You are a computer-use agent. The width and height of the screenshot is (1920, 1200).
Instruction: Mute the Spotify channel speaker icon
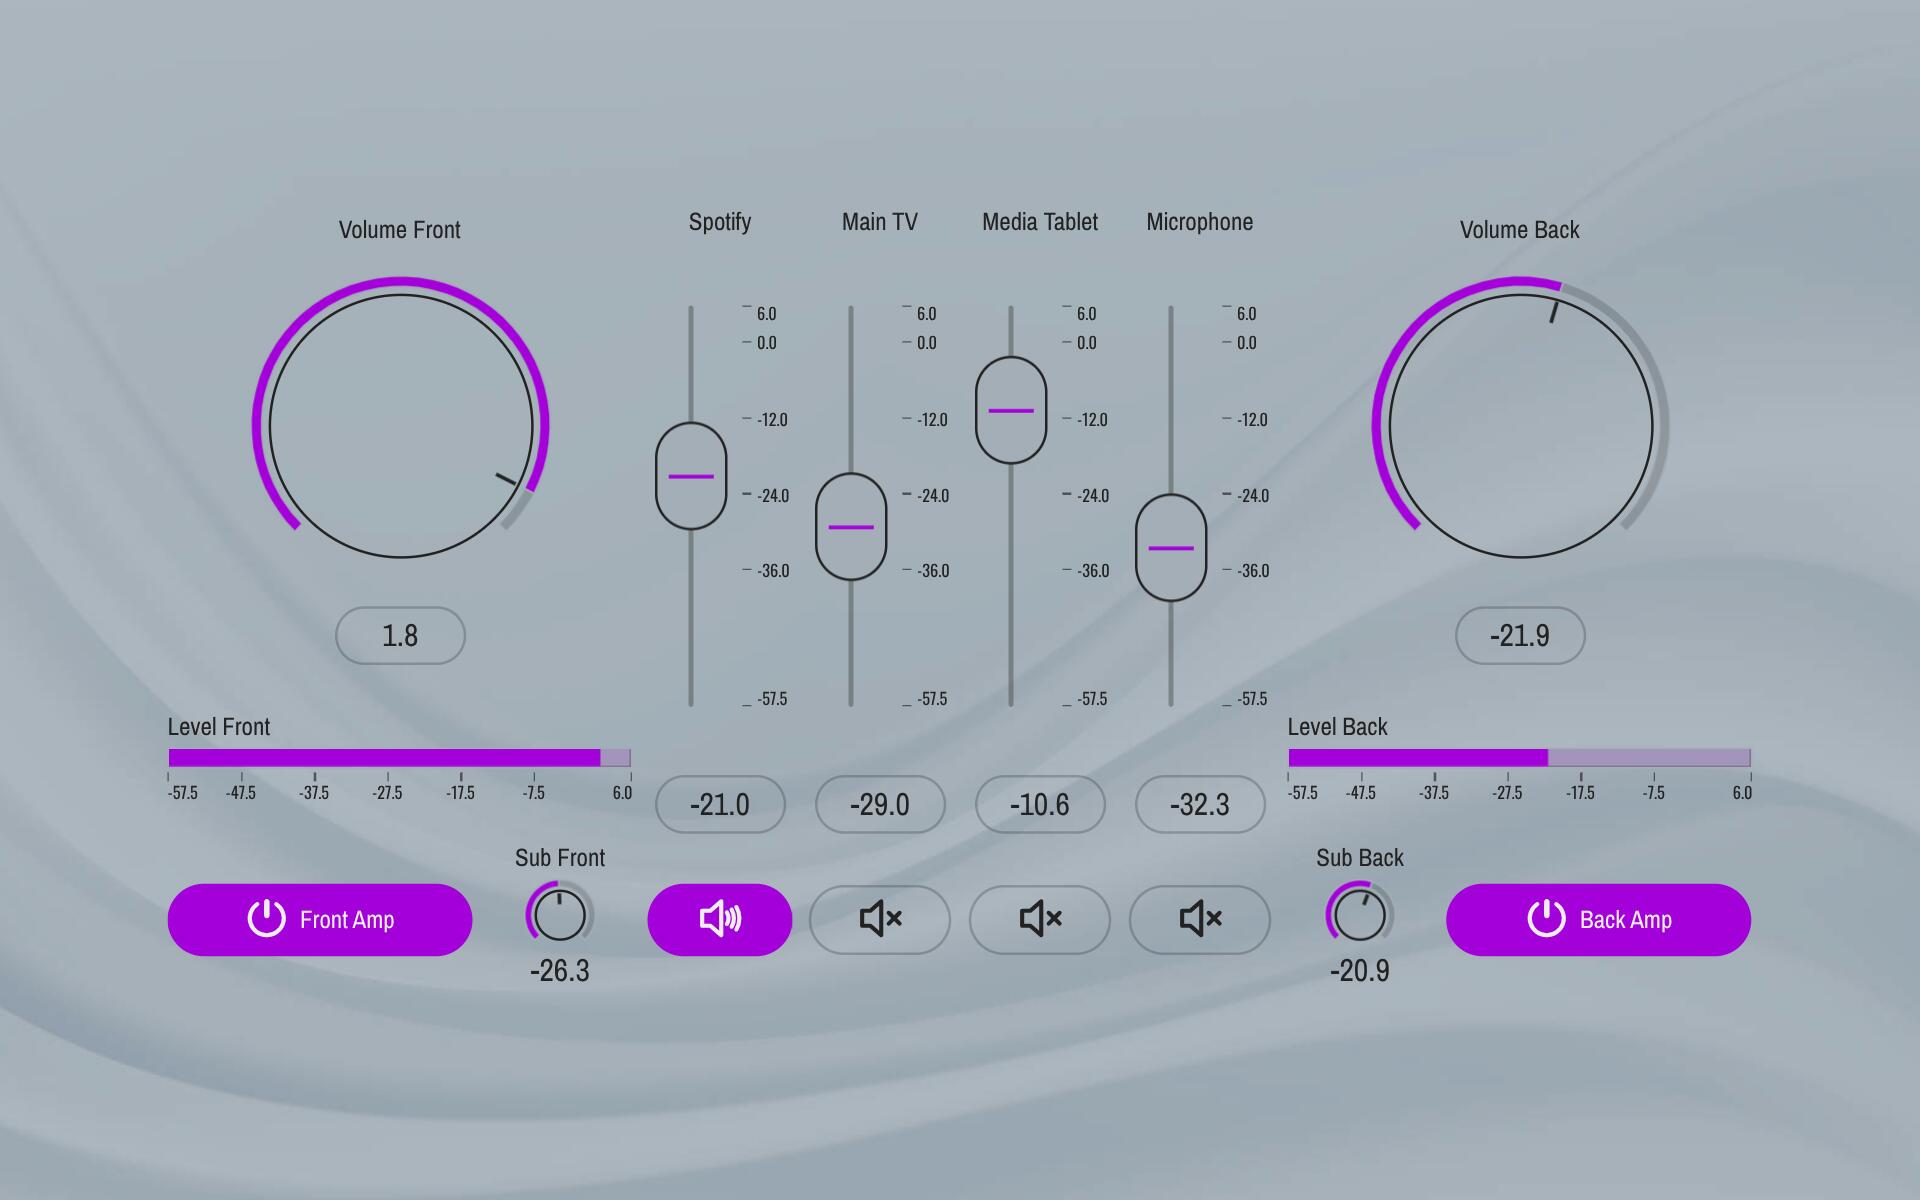point(719,919)
